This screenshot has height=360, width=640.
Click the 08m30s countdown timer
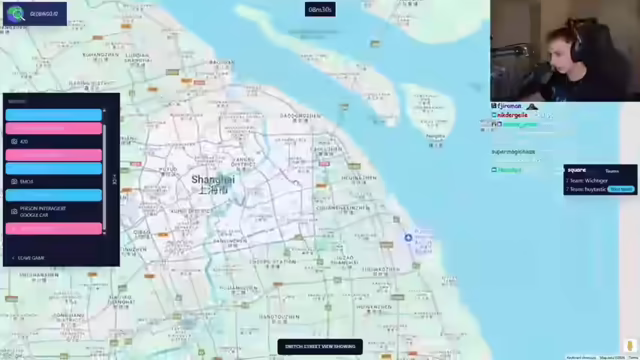coord(320,9)
